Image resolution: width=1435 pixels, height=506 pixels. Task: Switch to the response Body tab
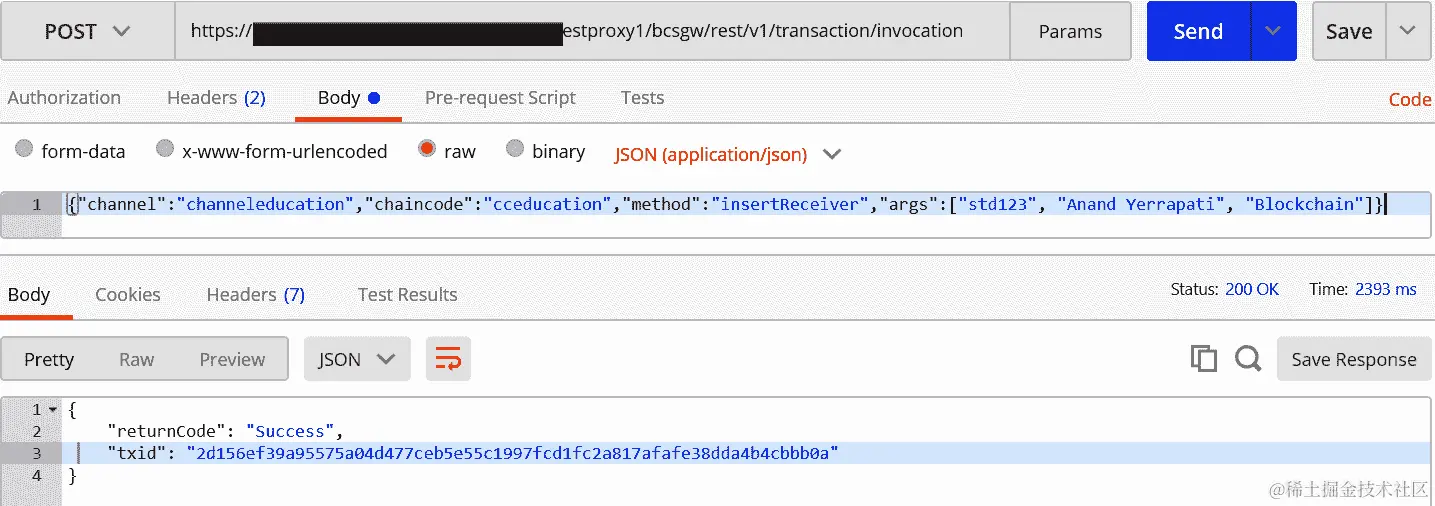click(29, 295)
